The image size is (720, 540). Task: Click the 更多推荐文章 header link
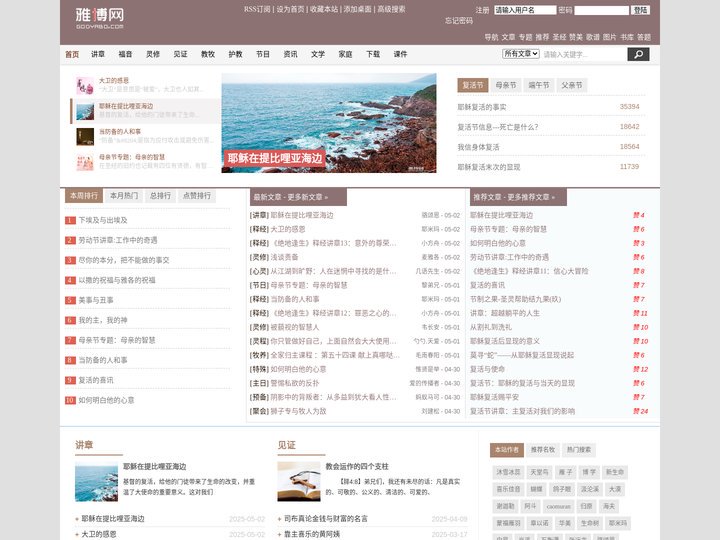point(531,197)
